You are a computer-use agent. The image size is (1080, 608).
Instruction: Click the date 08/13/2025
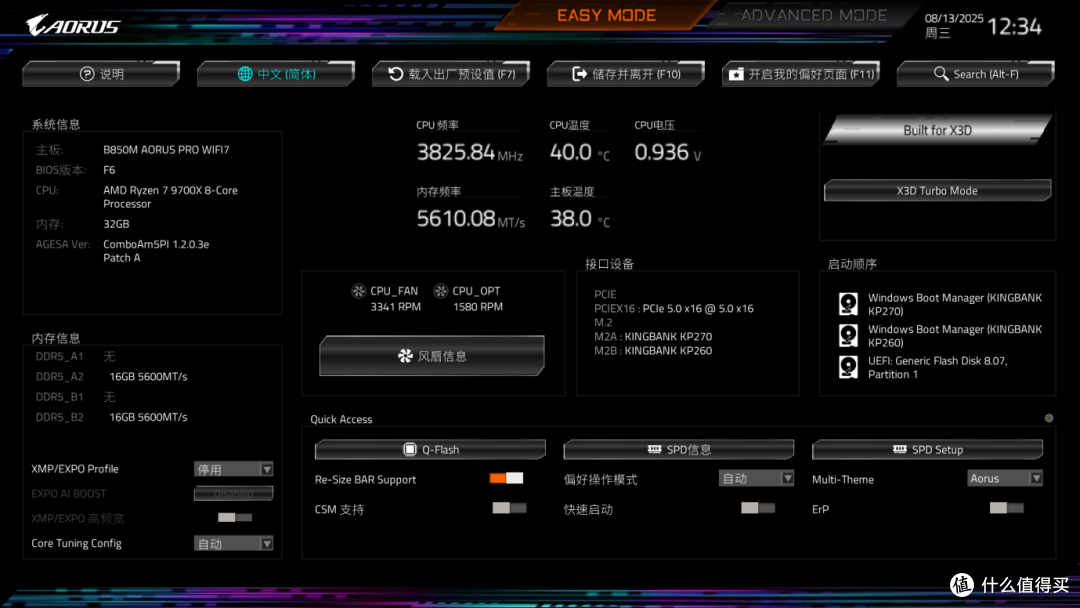click(954, 19)
